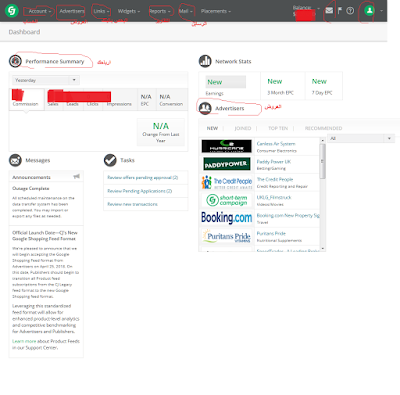Image resolution: width=400 pixels, height=395 pixels.
Task: Open Review Pending Applications task
Action: (140, 191)
